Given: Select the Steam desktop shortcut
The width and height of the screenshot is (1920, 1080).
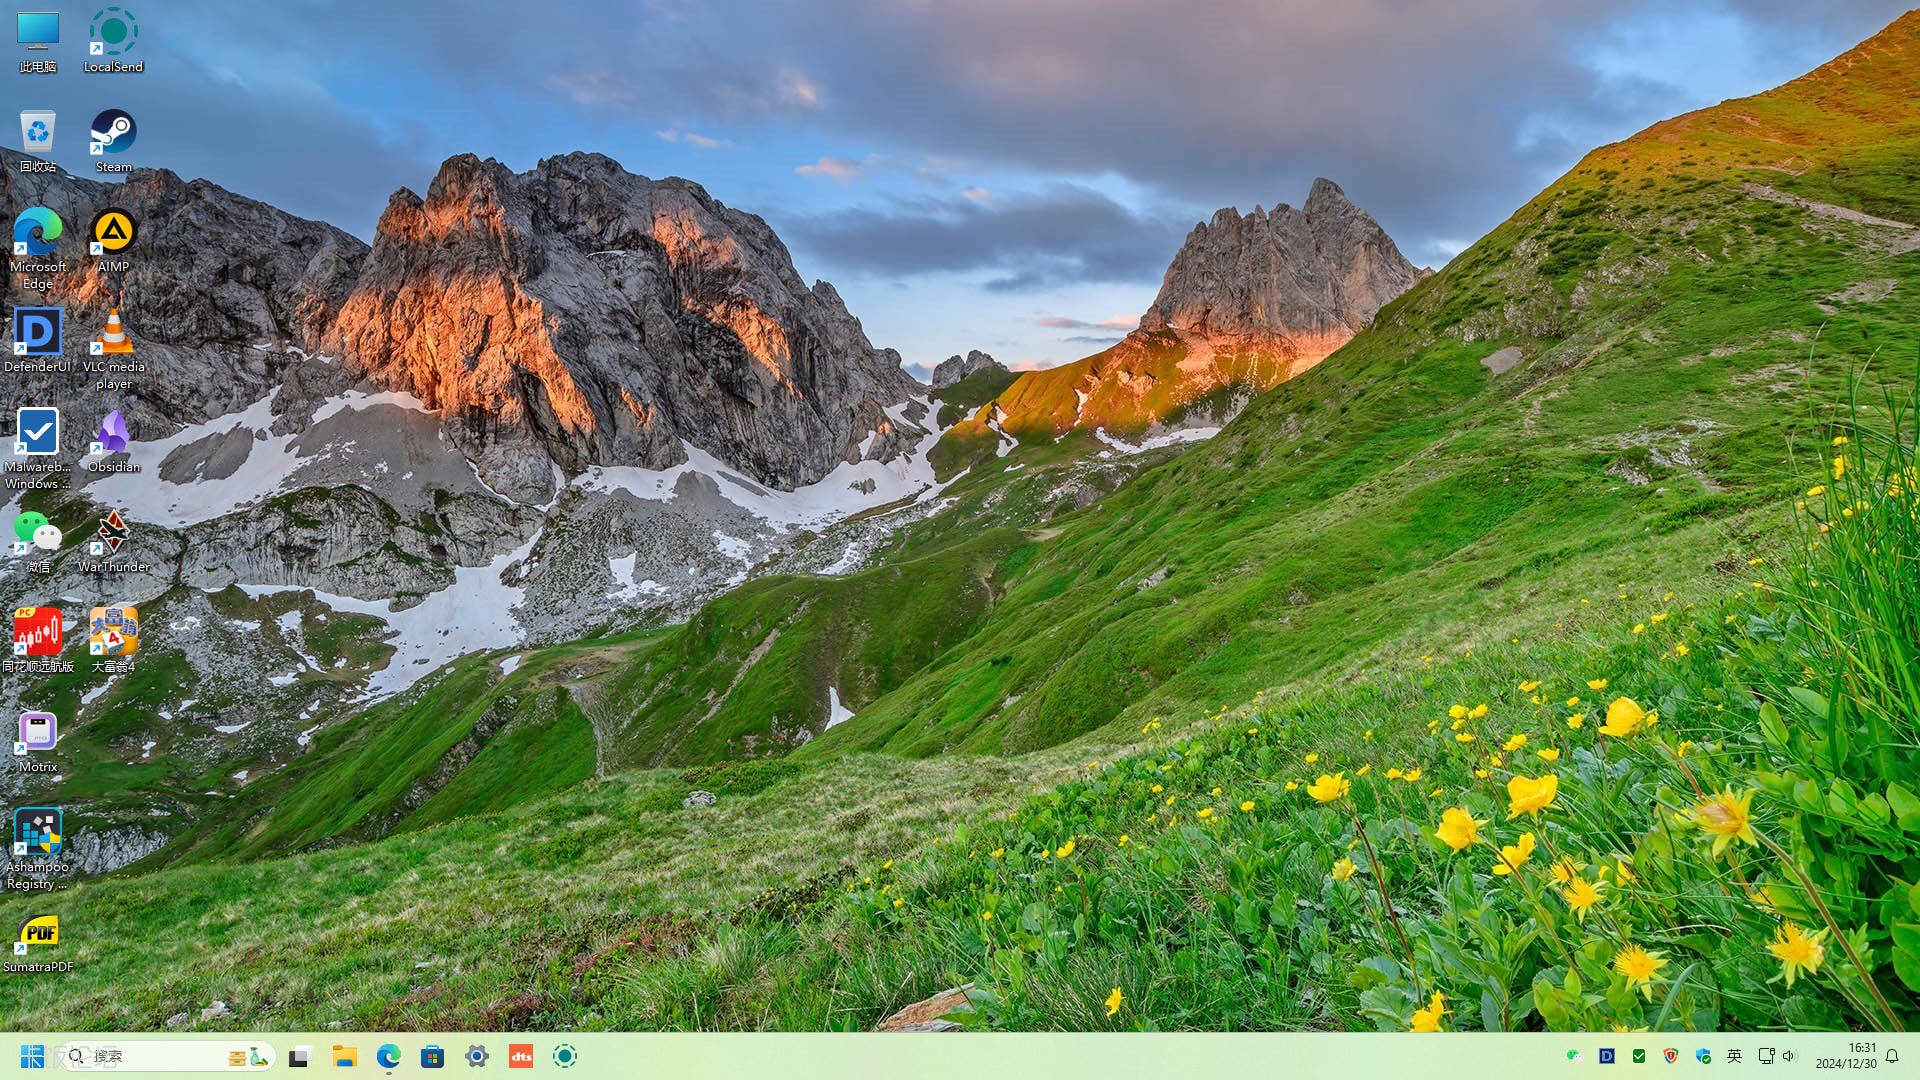Looking at the screenshot, I should (x=113, y=141).
